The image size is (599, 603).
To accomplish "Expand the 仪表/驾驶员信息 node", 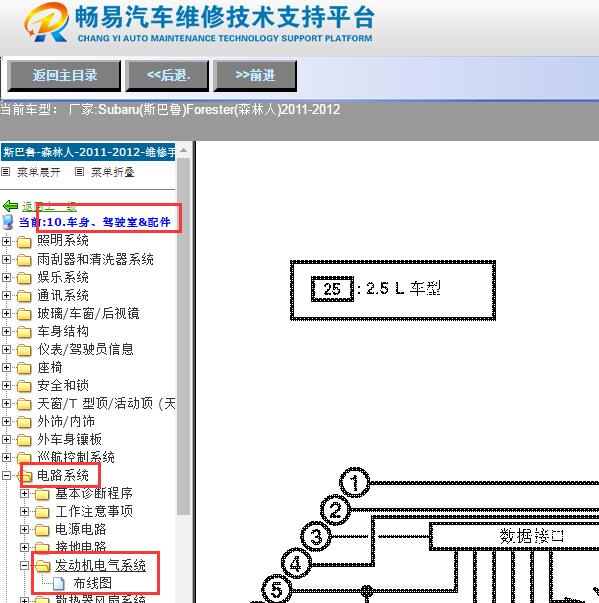I will (x=6, y=349).
